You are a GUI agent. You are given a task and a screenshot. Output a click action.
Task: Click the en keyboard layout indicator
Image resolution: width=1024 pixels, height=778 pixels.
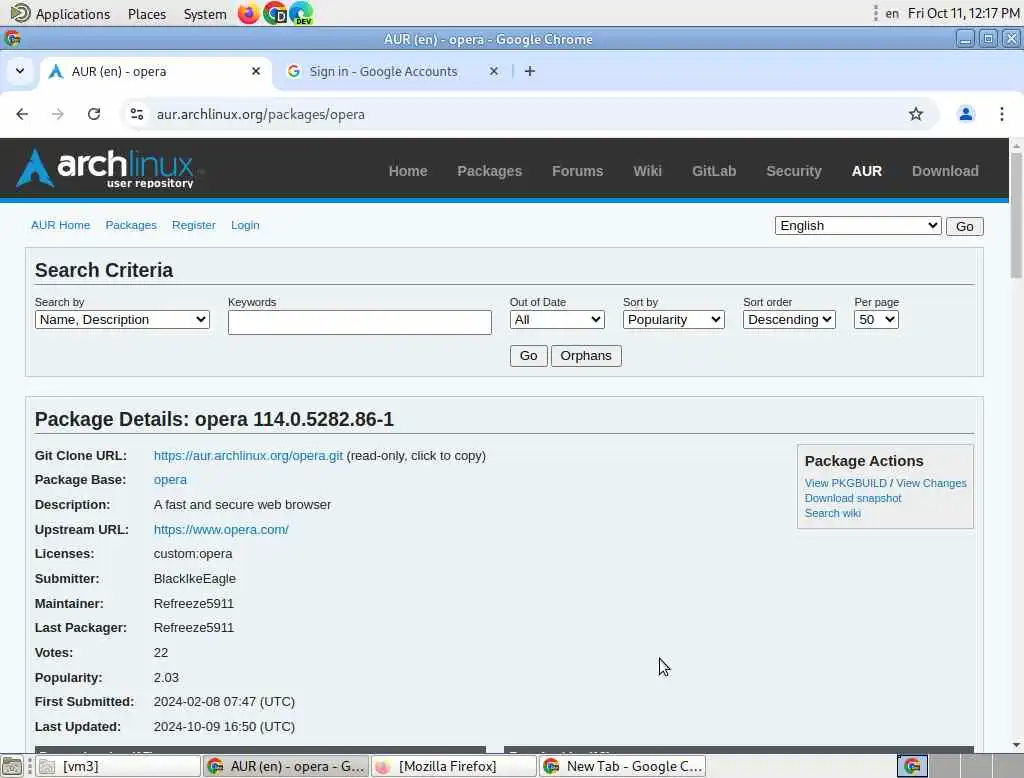(x=891, y=14)
